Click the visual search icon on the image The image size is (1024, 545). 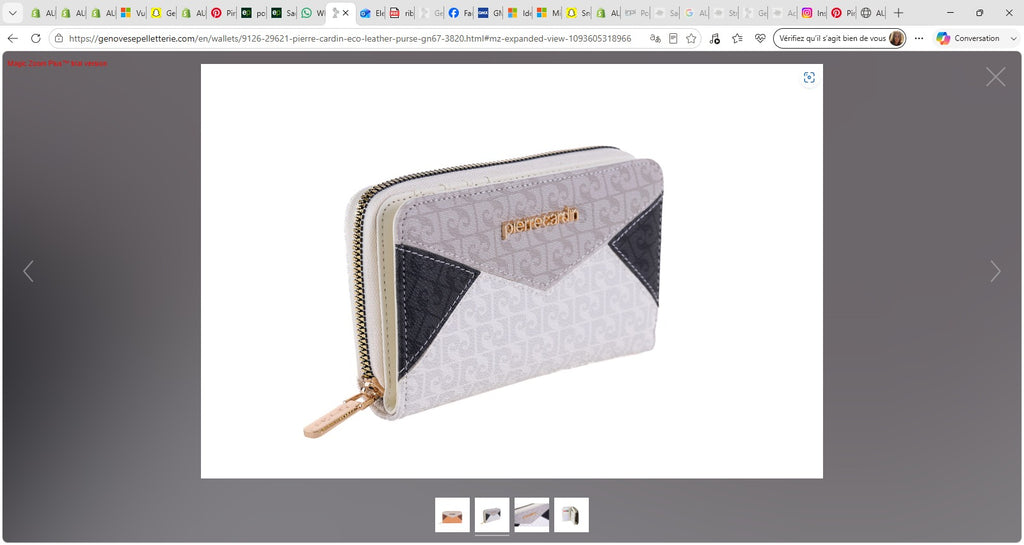click(809, 78)
